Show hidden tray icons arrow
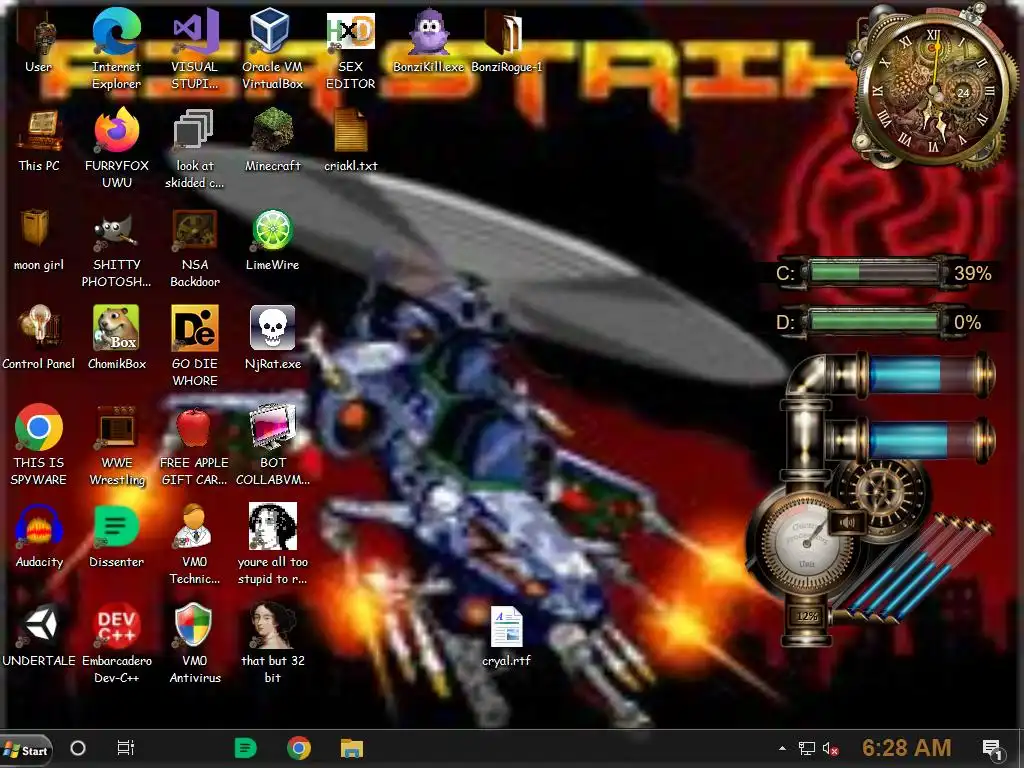The height and width of the screenshot is (768, 1024). point(782,748)
